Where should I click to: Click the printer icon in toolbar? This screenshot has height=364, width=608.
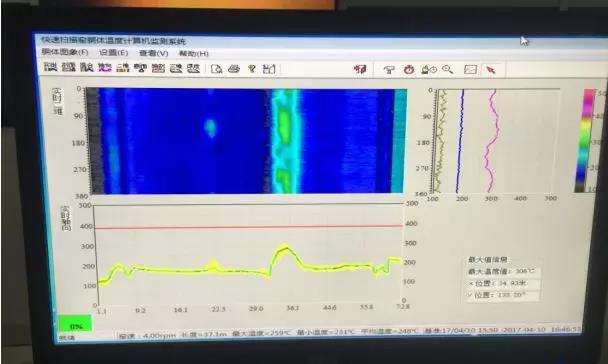234,69
